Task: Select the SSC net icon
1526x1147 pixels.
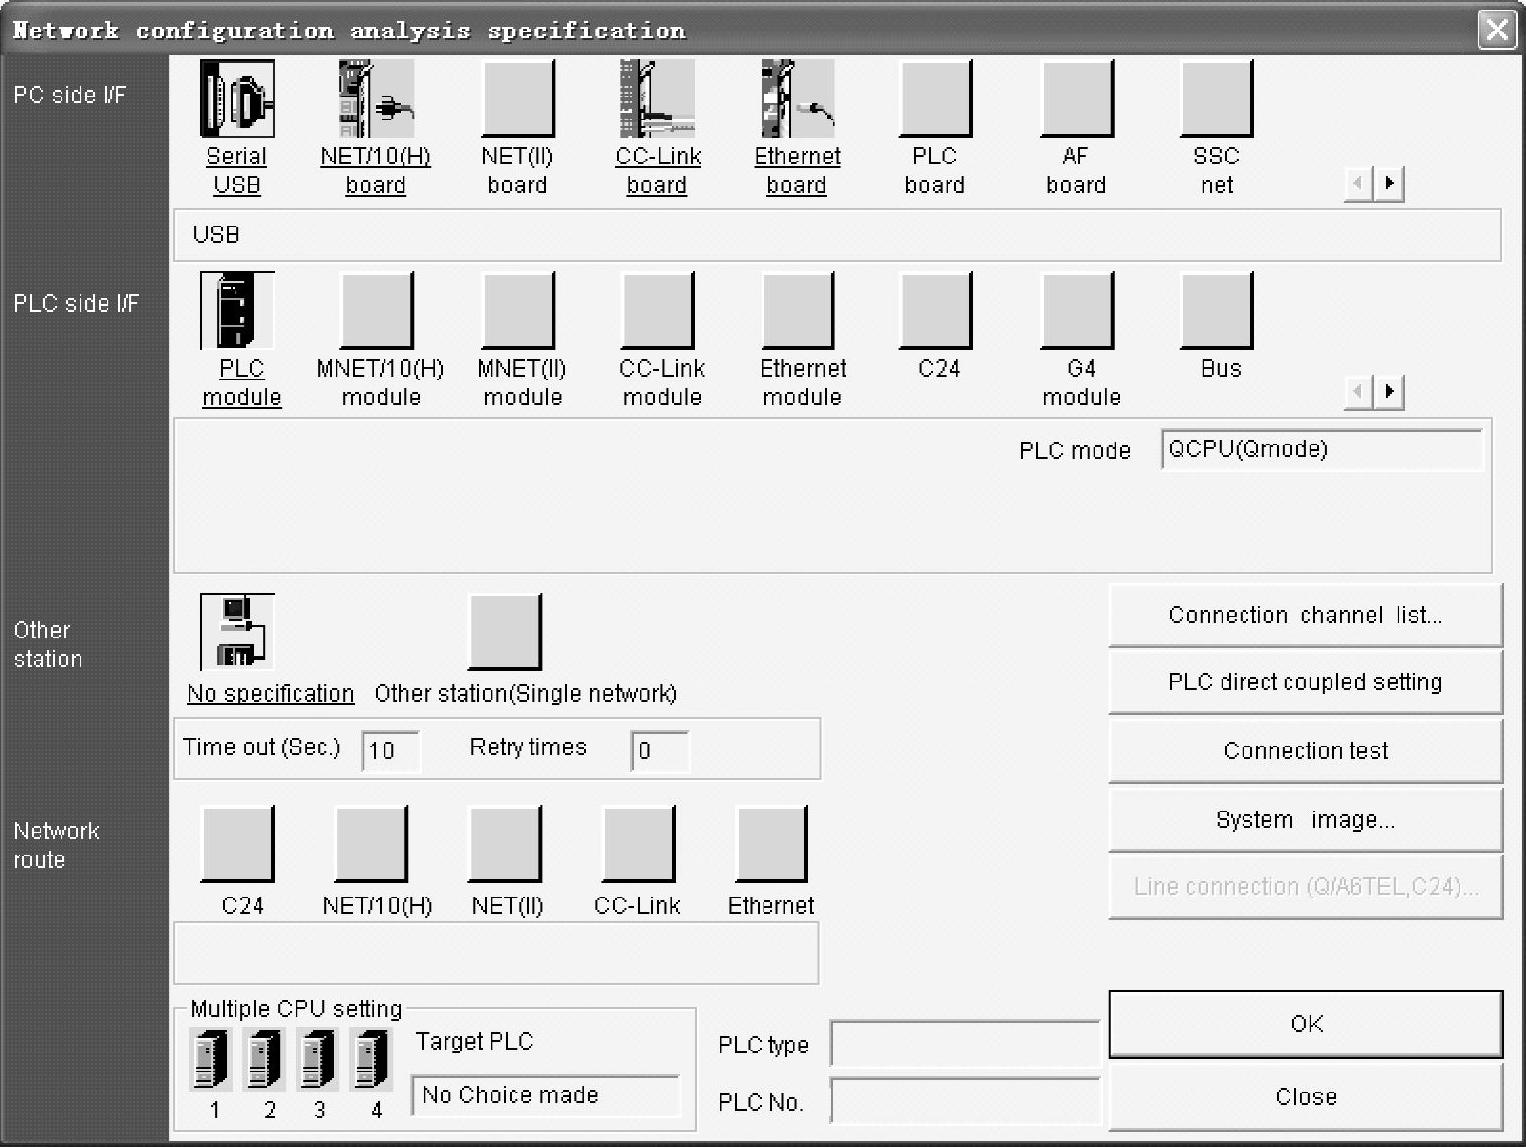Action: click(x=1217, y=98)
